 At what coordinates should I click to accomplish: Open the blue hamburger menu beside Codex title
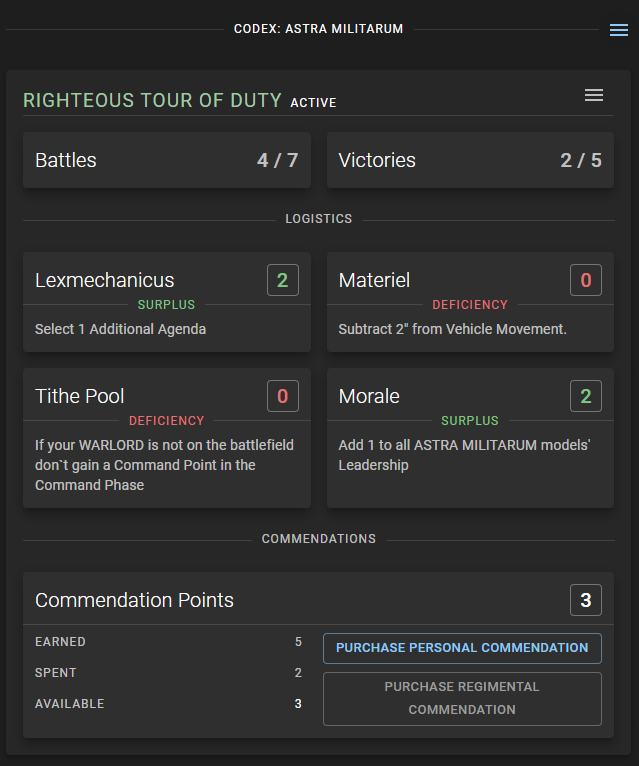coord(619,31)
